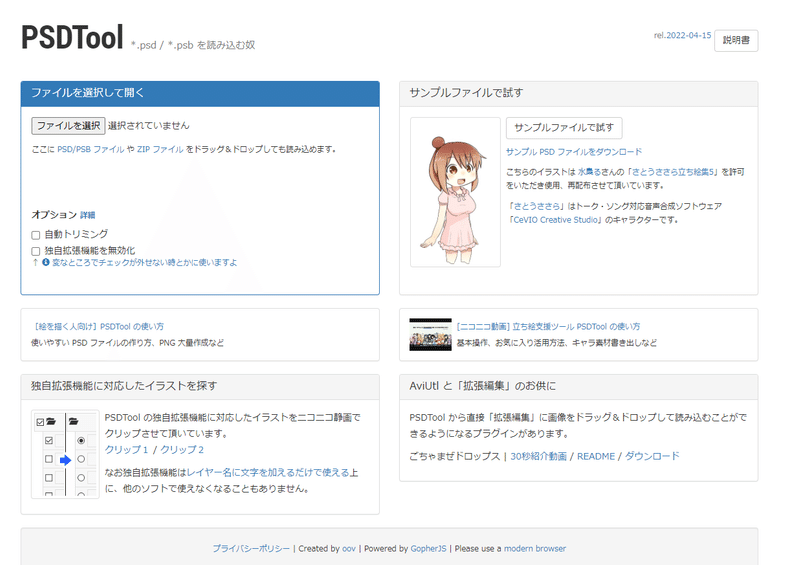
Task: Click レイヤー名に文字を加えるだけで使える link
Action: click(268, 473)
